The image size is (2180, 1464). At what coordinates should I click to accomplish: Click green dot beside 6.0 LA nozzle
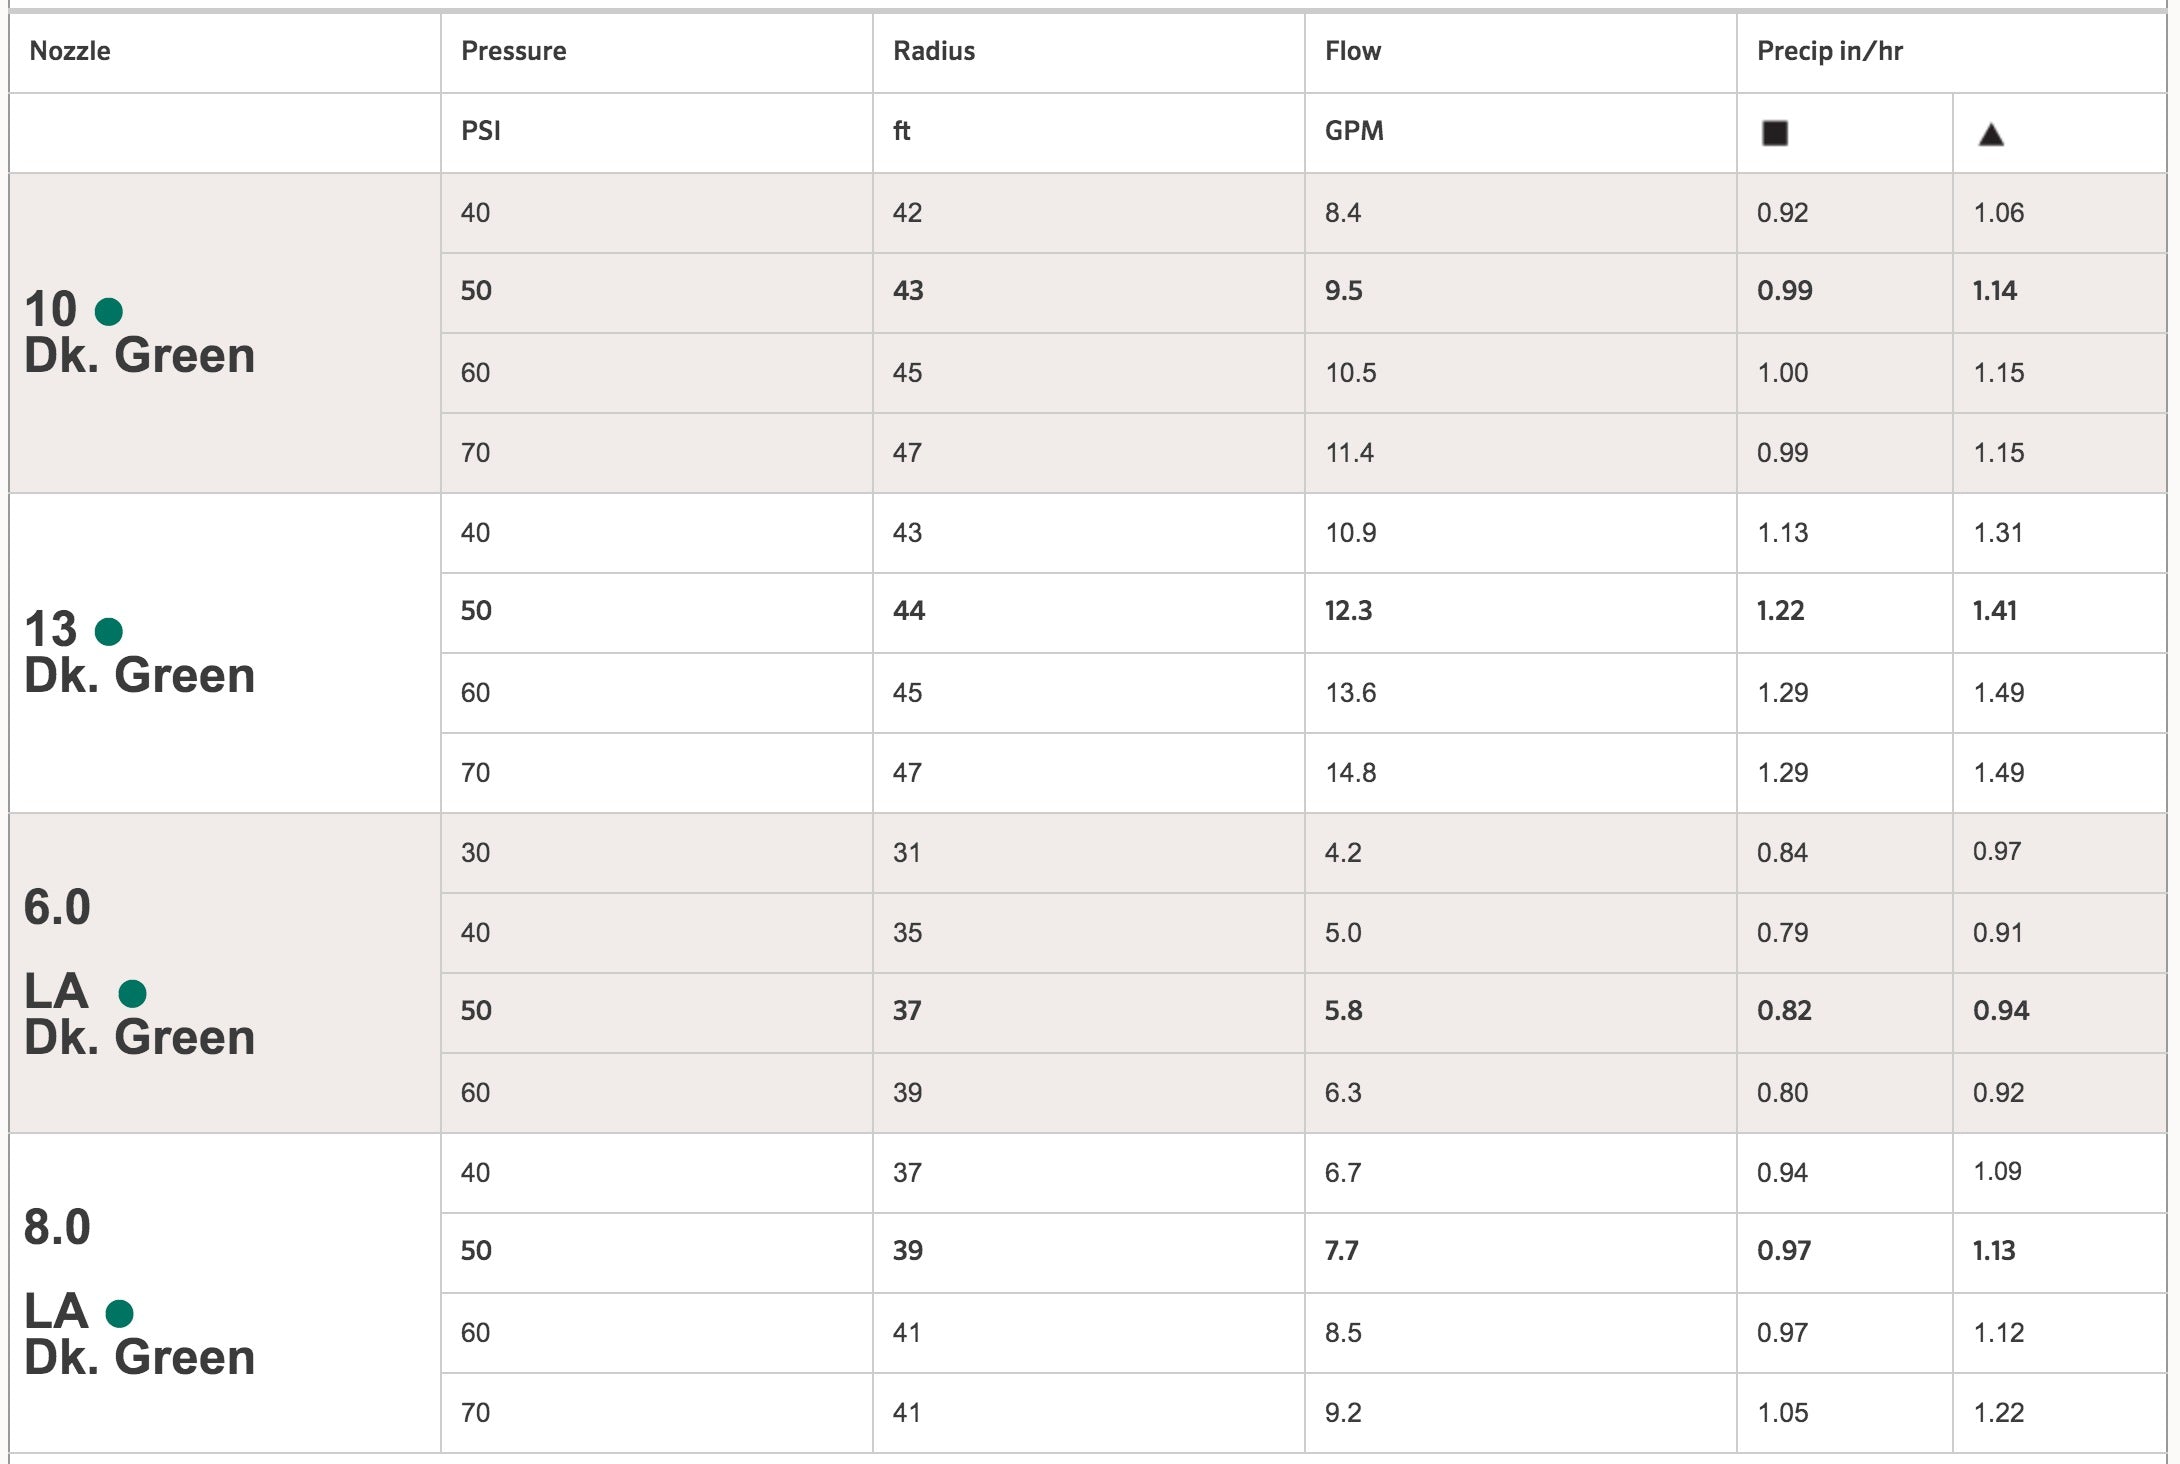coord(133,993)
